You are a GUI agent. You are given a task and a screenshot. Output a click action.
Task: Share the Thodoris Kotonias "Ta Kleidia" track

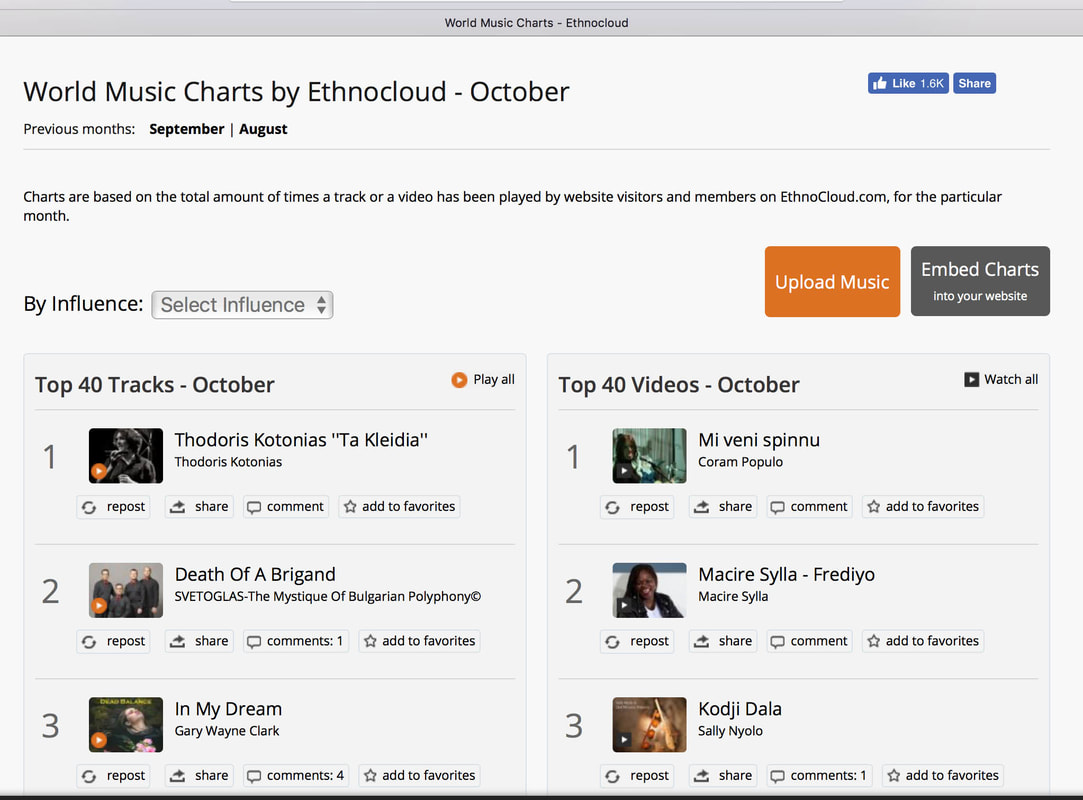click(x=199, y=506)
